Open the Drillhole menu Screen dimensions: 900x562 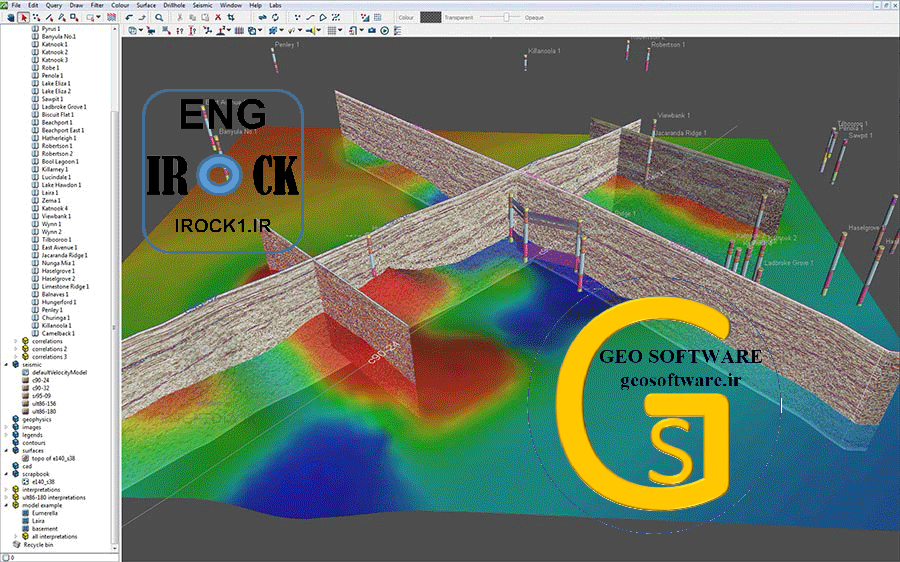coord(174,5)
